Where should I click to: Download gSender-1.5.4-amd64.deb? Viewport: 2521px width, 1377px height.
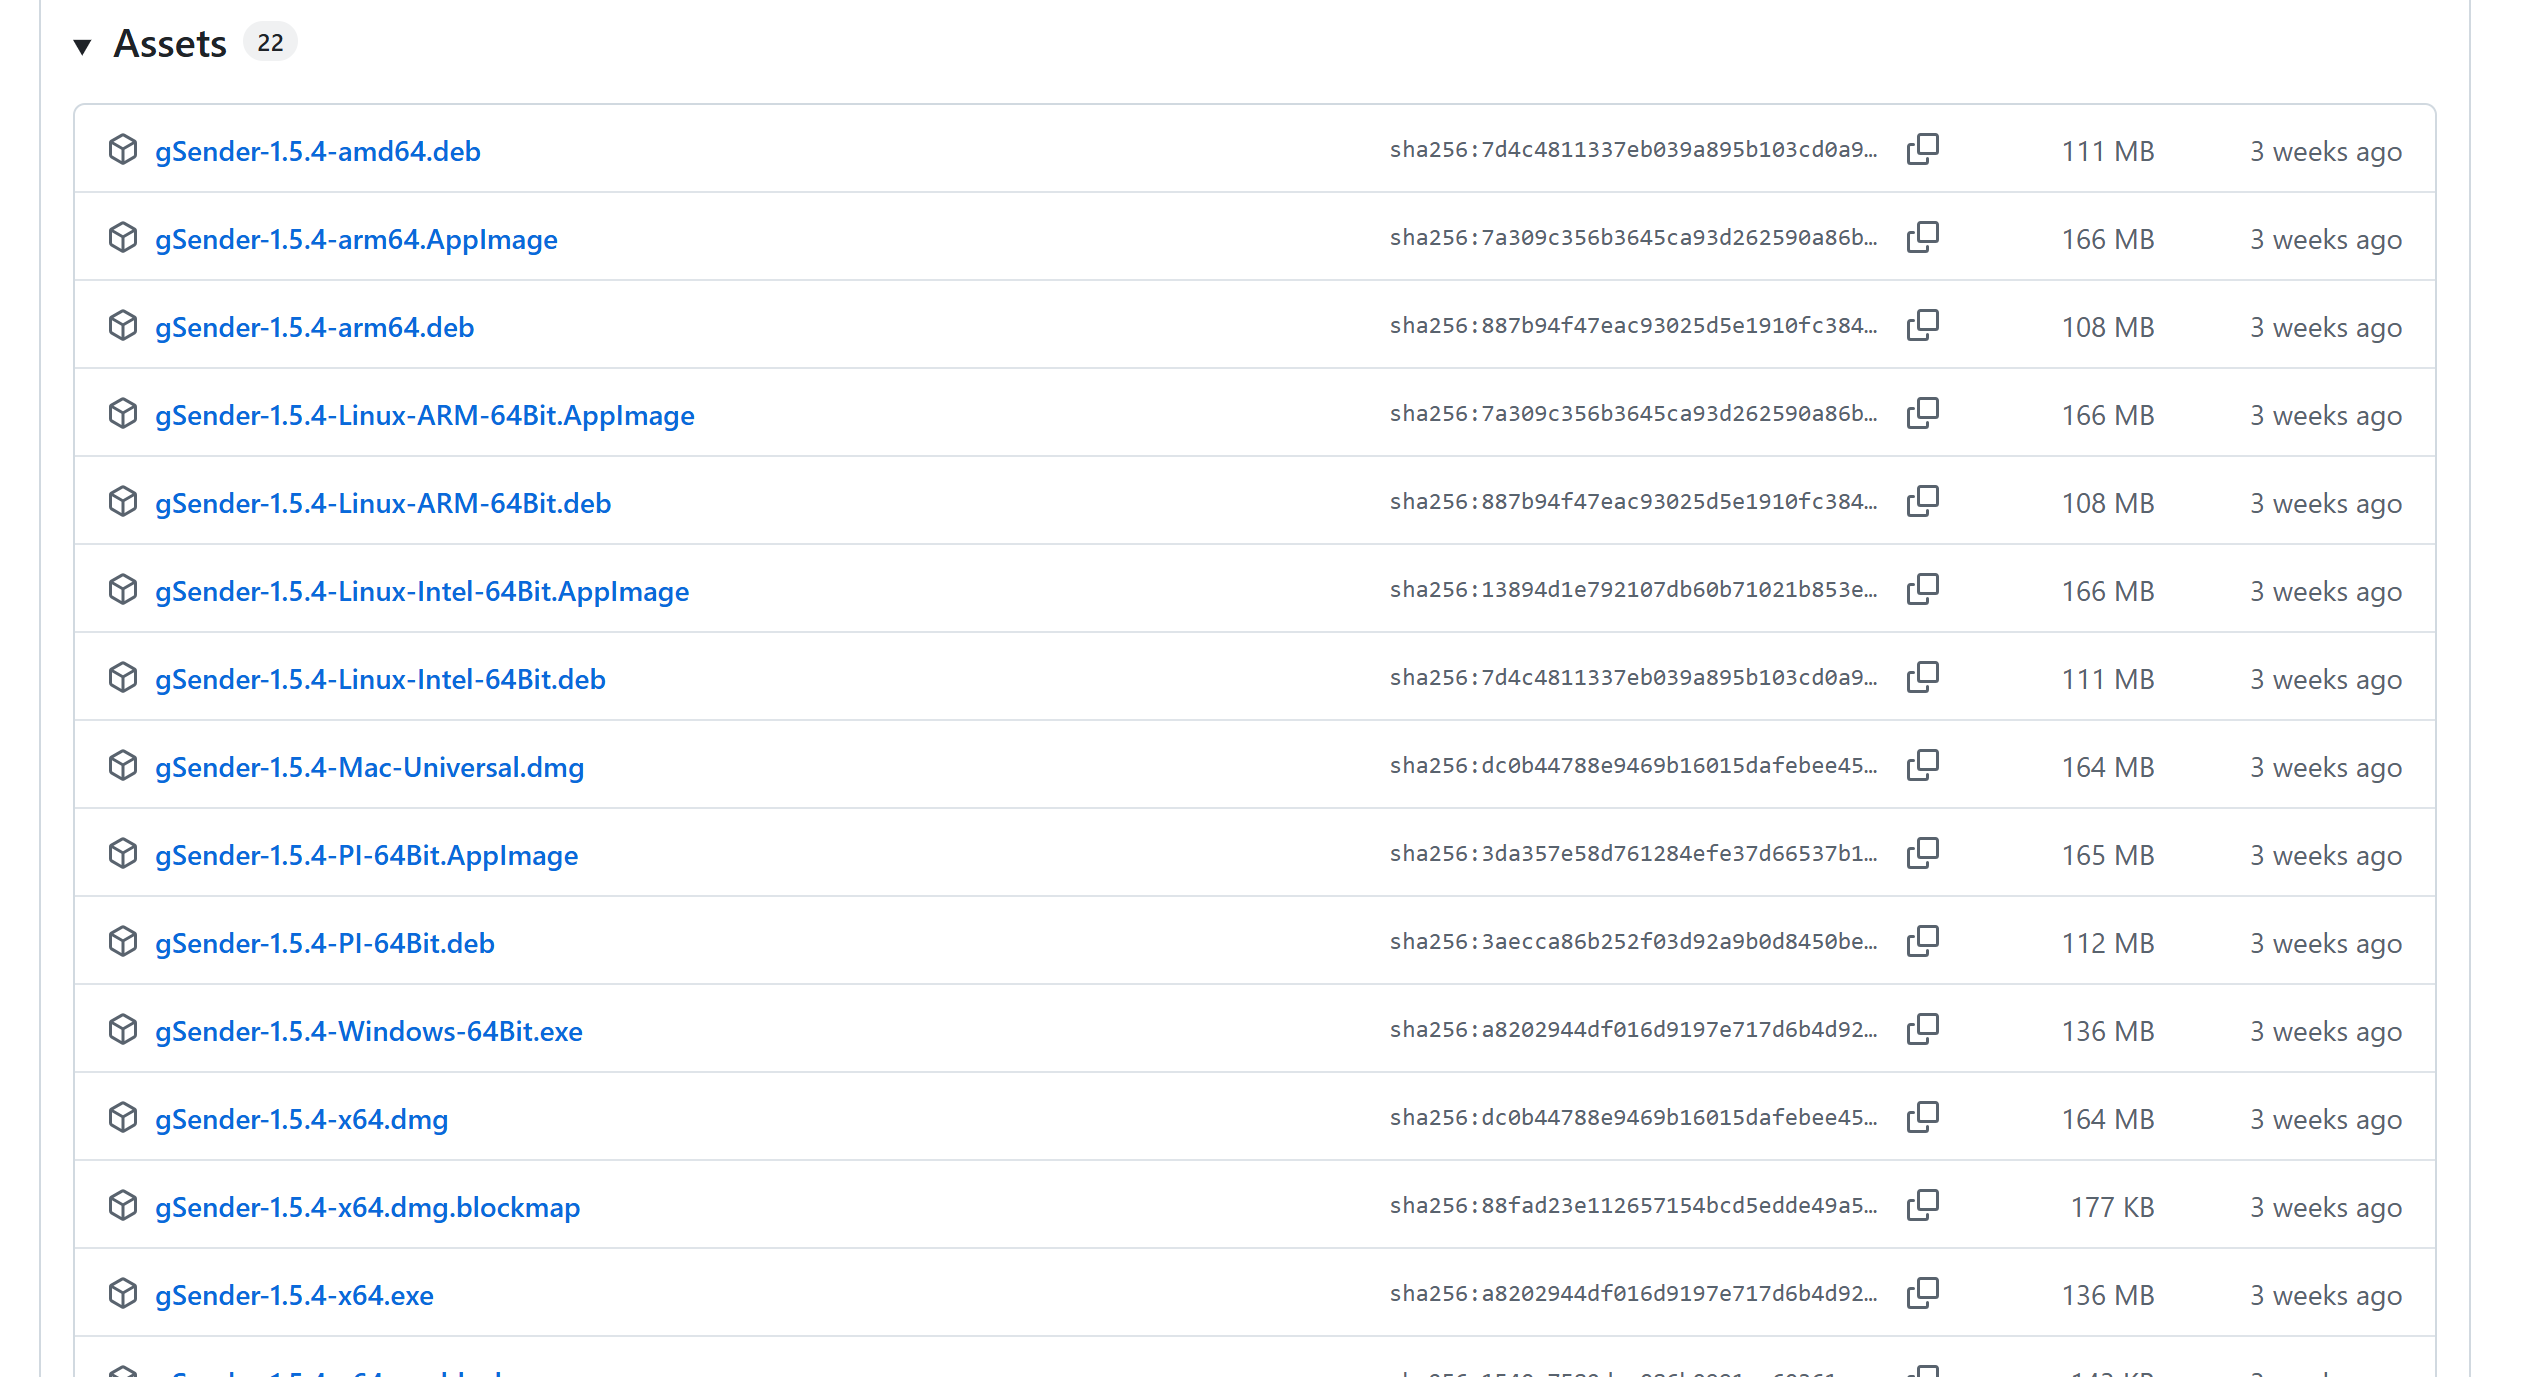pos(317,151)
